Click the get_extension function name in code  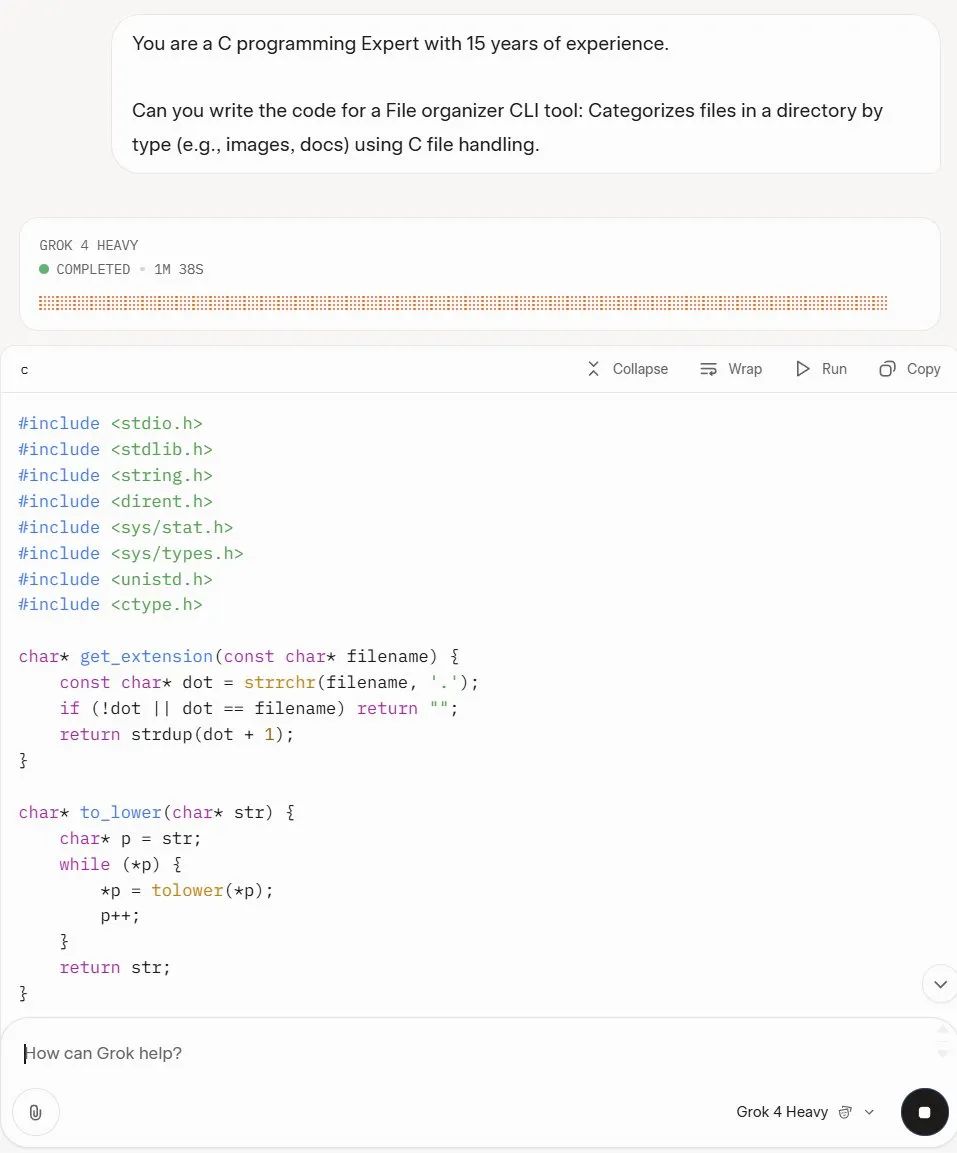click(145, 656)
